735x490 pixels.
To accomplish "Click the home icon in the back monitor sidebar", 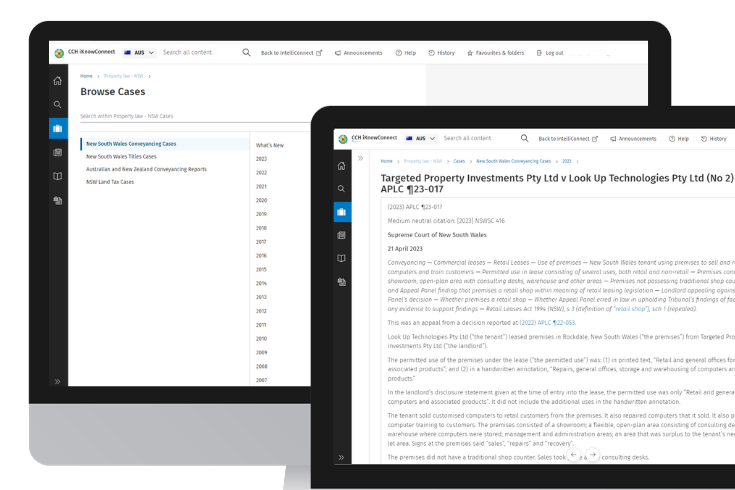I will tap(58, 81).
